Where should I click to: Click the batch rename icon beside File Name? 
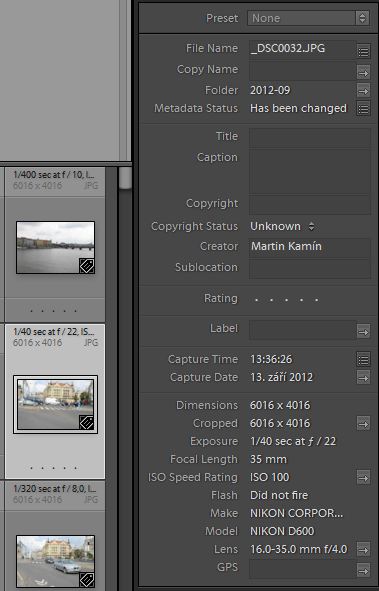[x=363, y=51]
